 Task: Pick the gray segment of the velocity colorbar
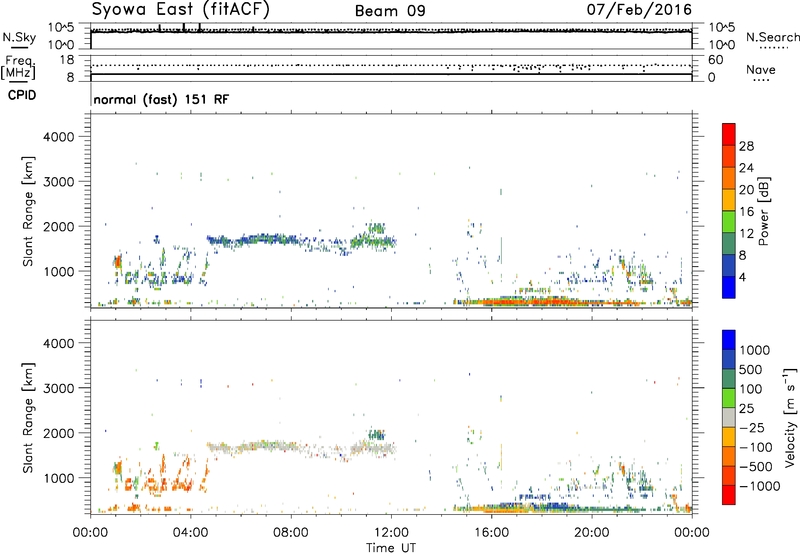(x=729, y=417)
